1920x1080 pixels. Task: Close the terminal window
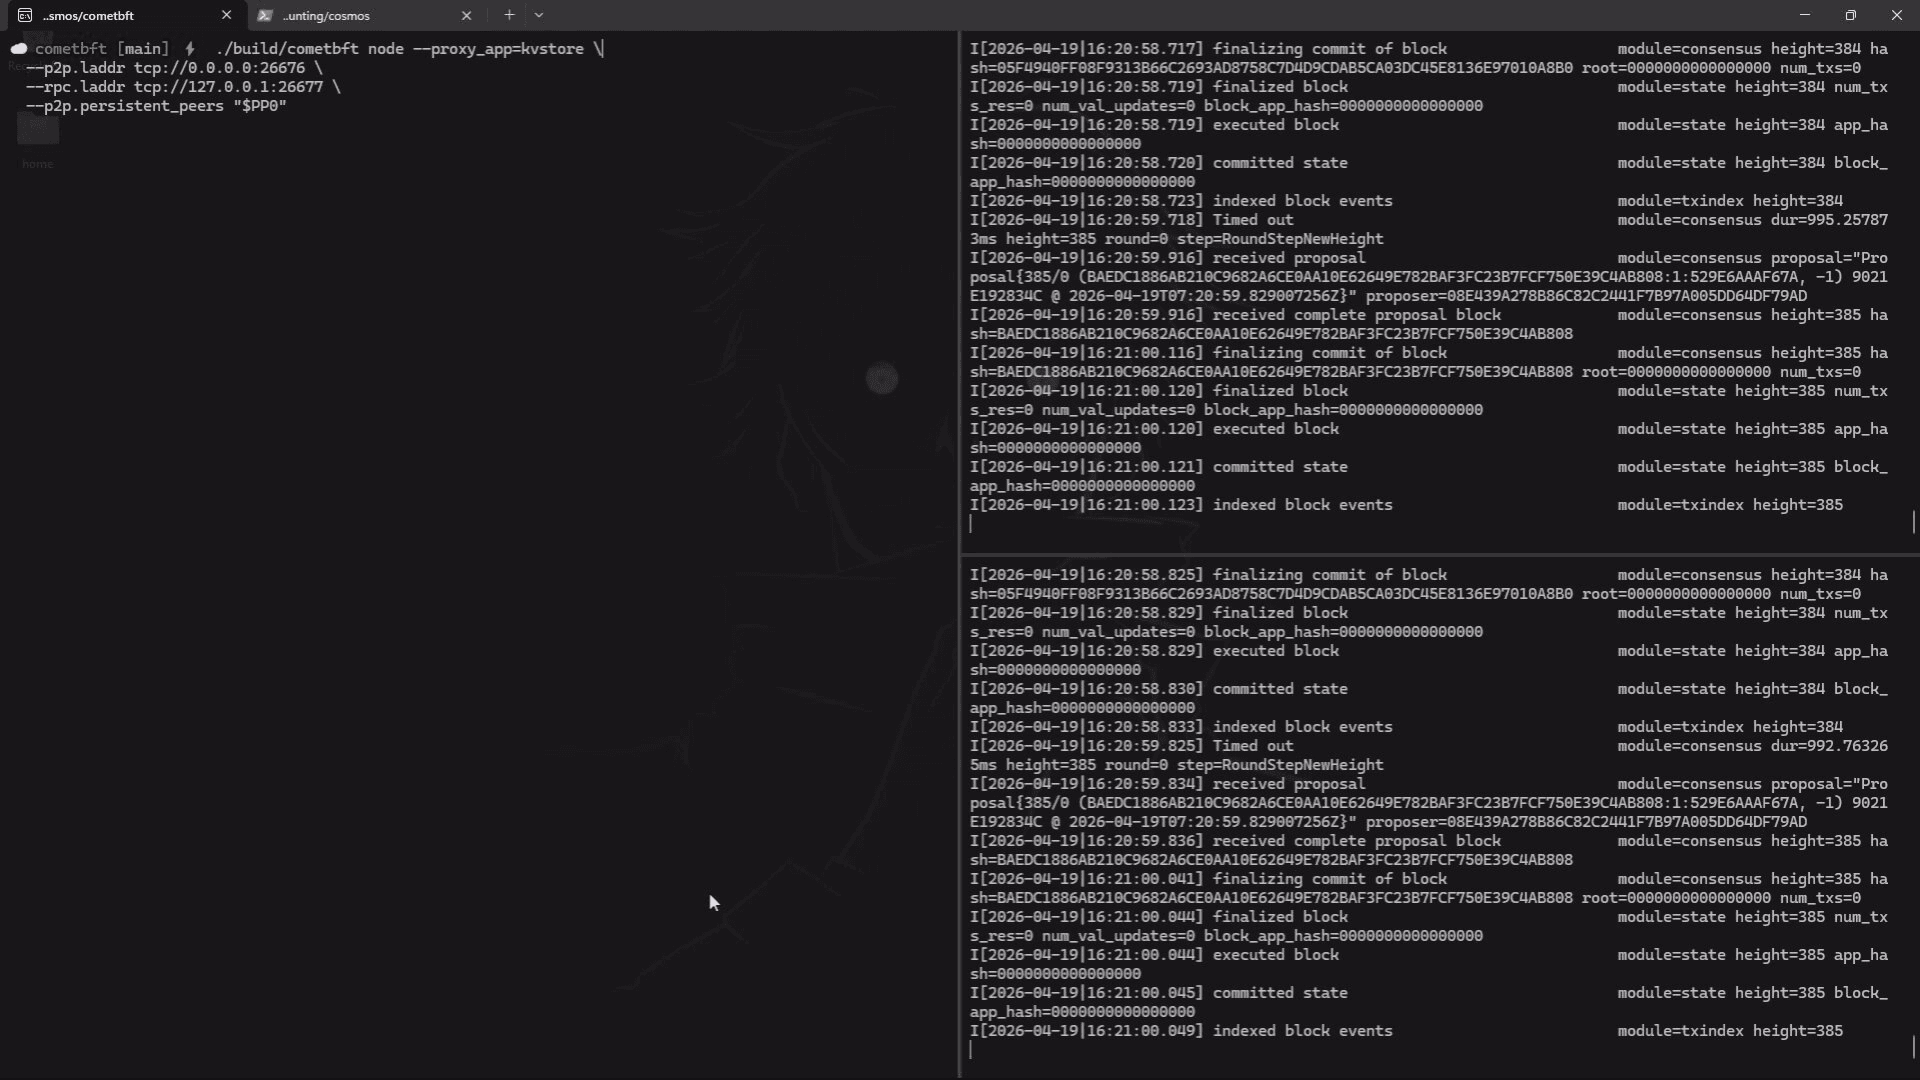click(x=1897, y=15)
